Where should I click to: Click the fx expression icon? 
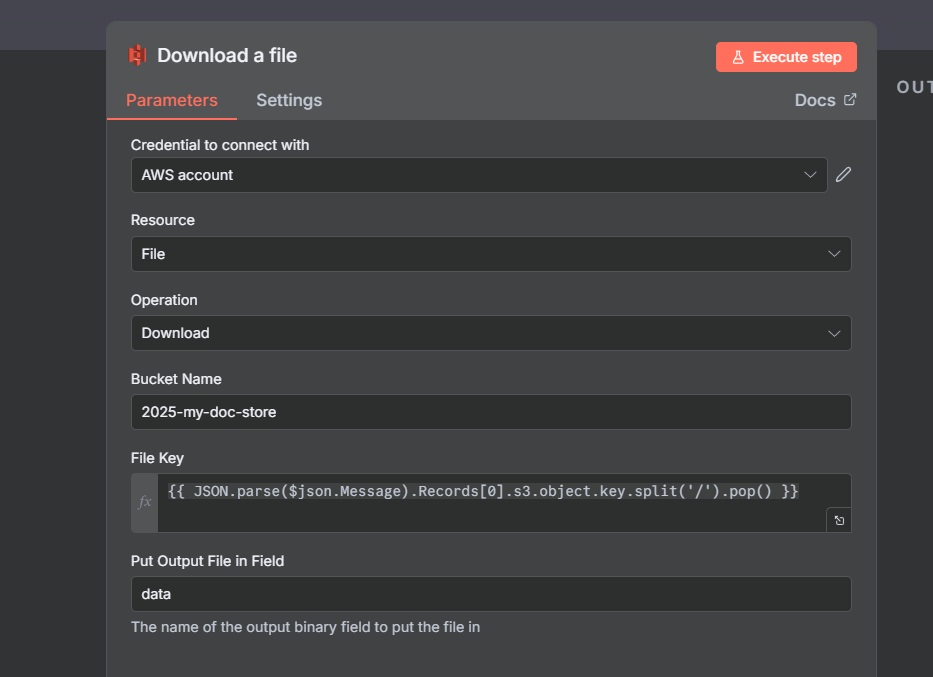click(x=145, y=502)
